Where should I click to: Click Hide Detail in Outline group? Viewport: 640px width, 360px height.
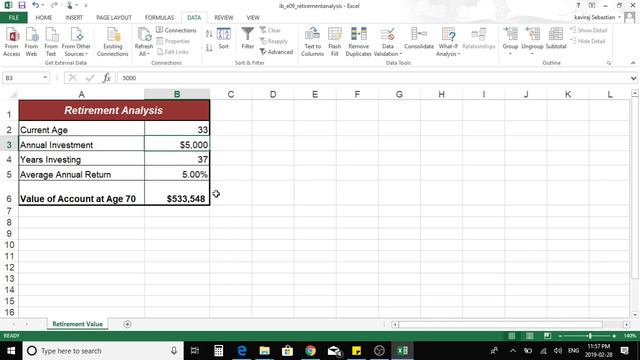(x=588, y=41)
